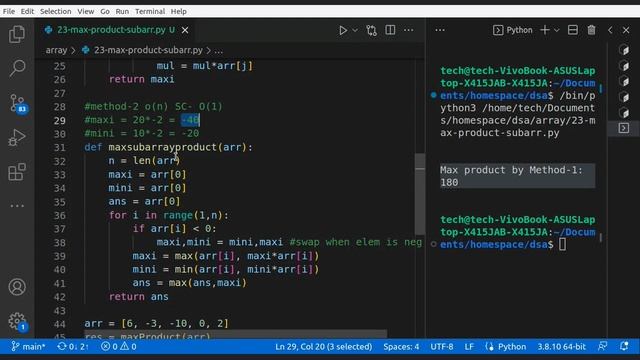The width and height of the screenshot is (640, 360).
Task: Select language mode Python in status bar
Action: coord(506,347)
